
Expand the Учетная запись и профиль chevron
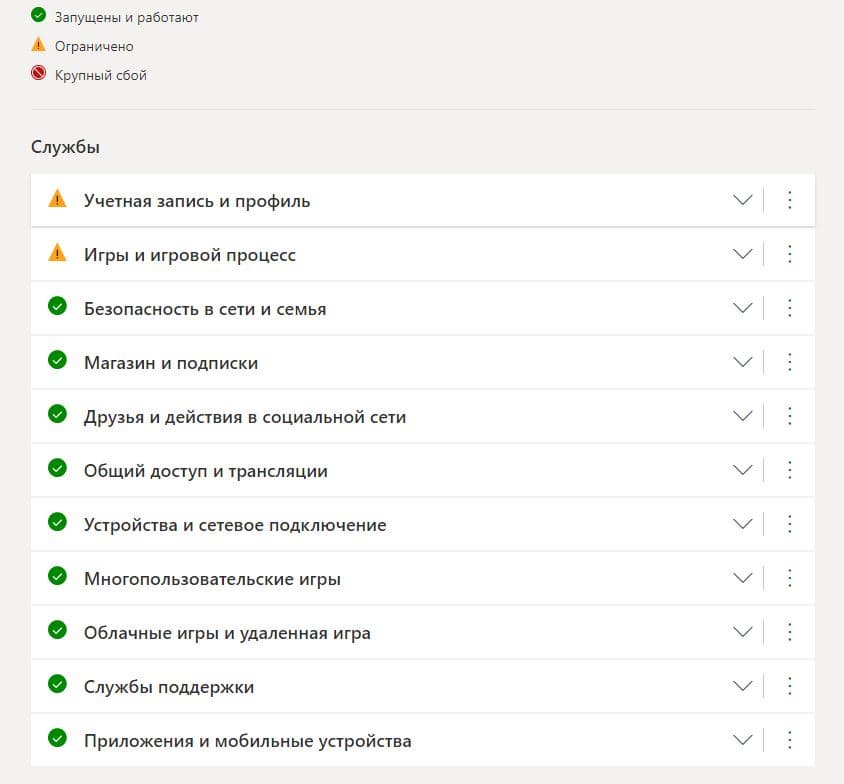coord(742,200)
